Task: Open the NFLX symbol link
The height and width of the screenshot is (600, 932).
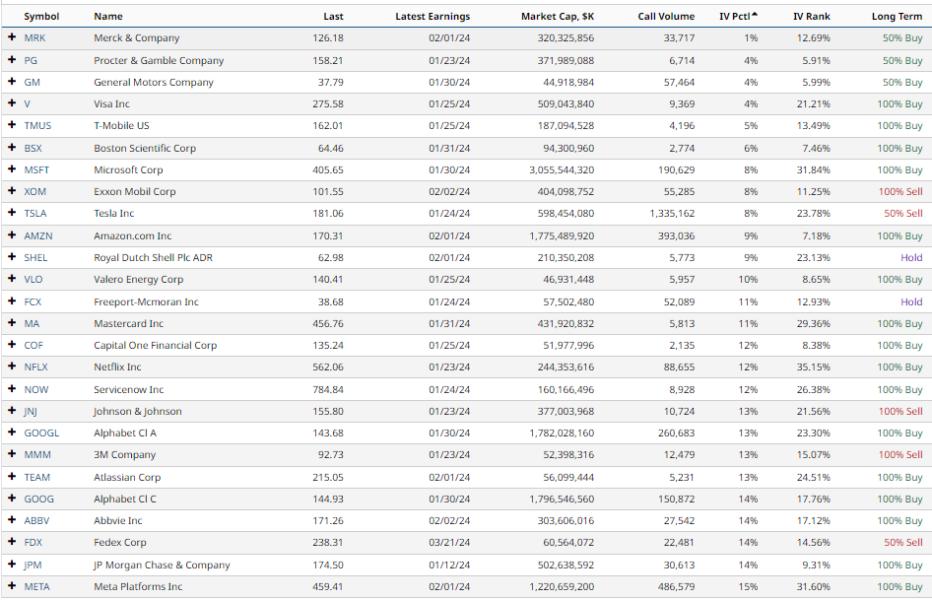Action: [36, 367]
